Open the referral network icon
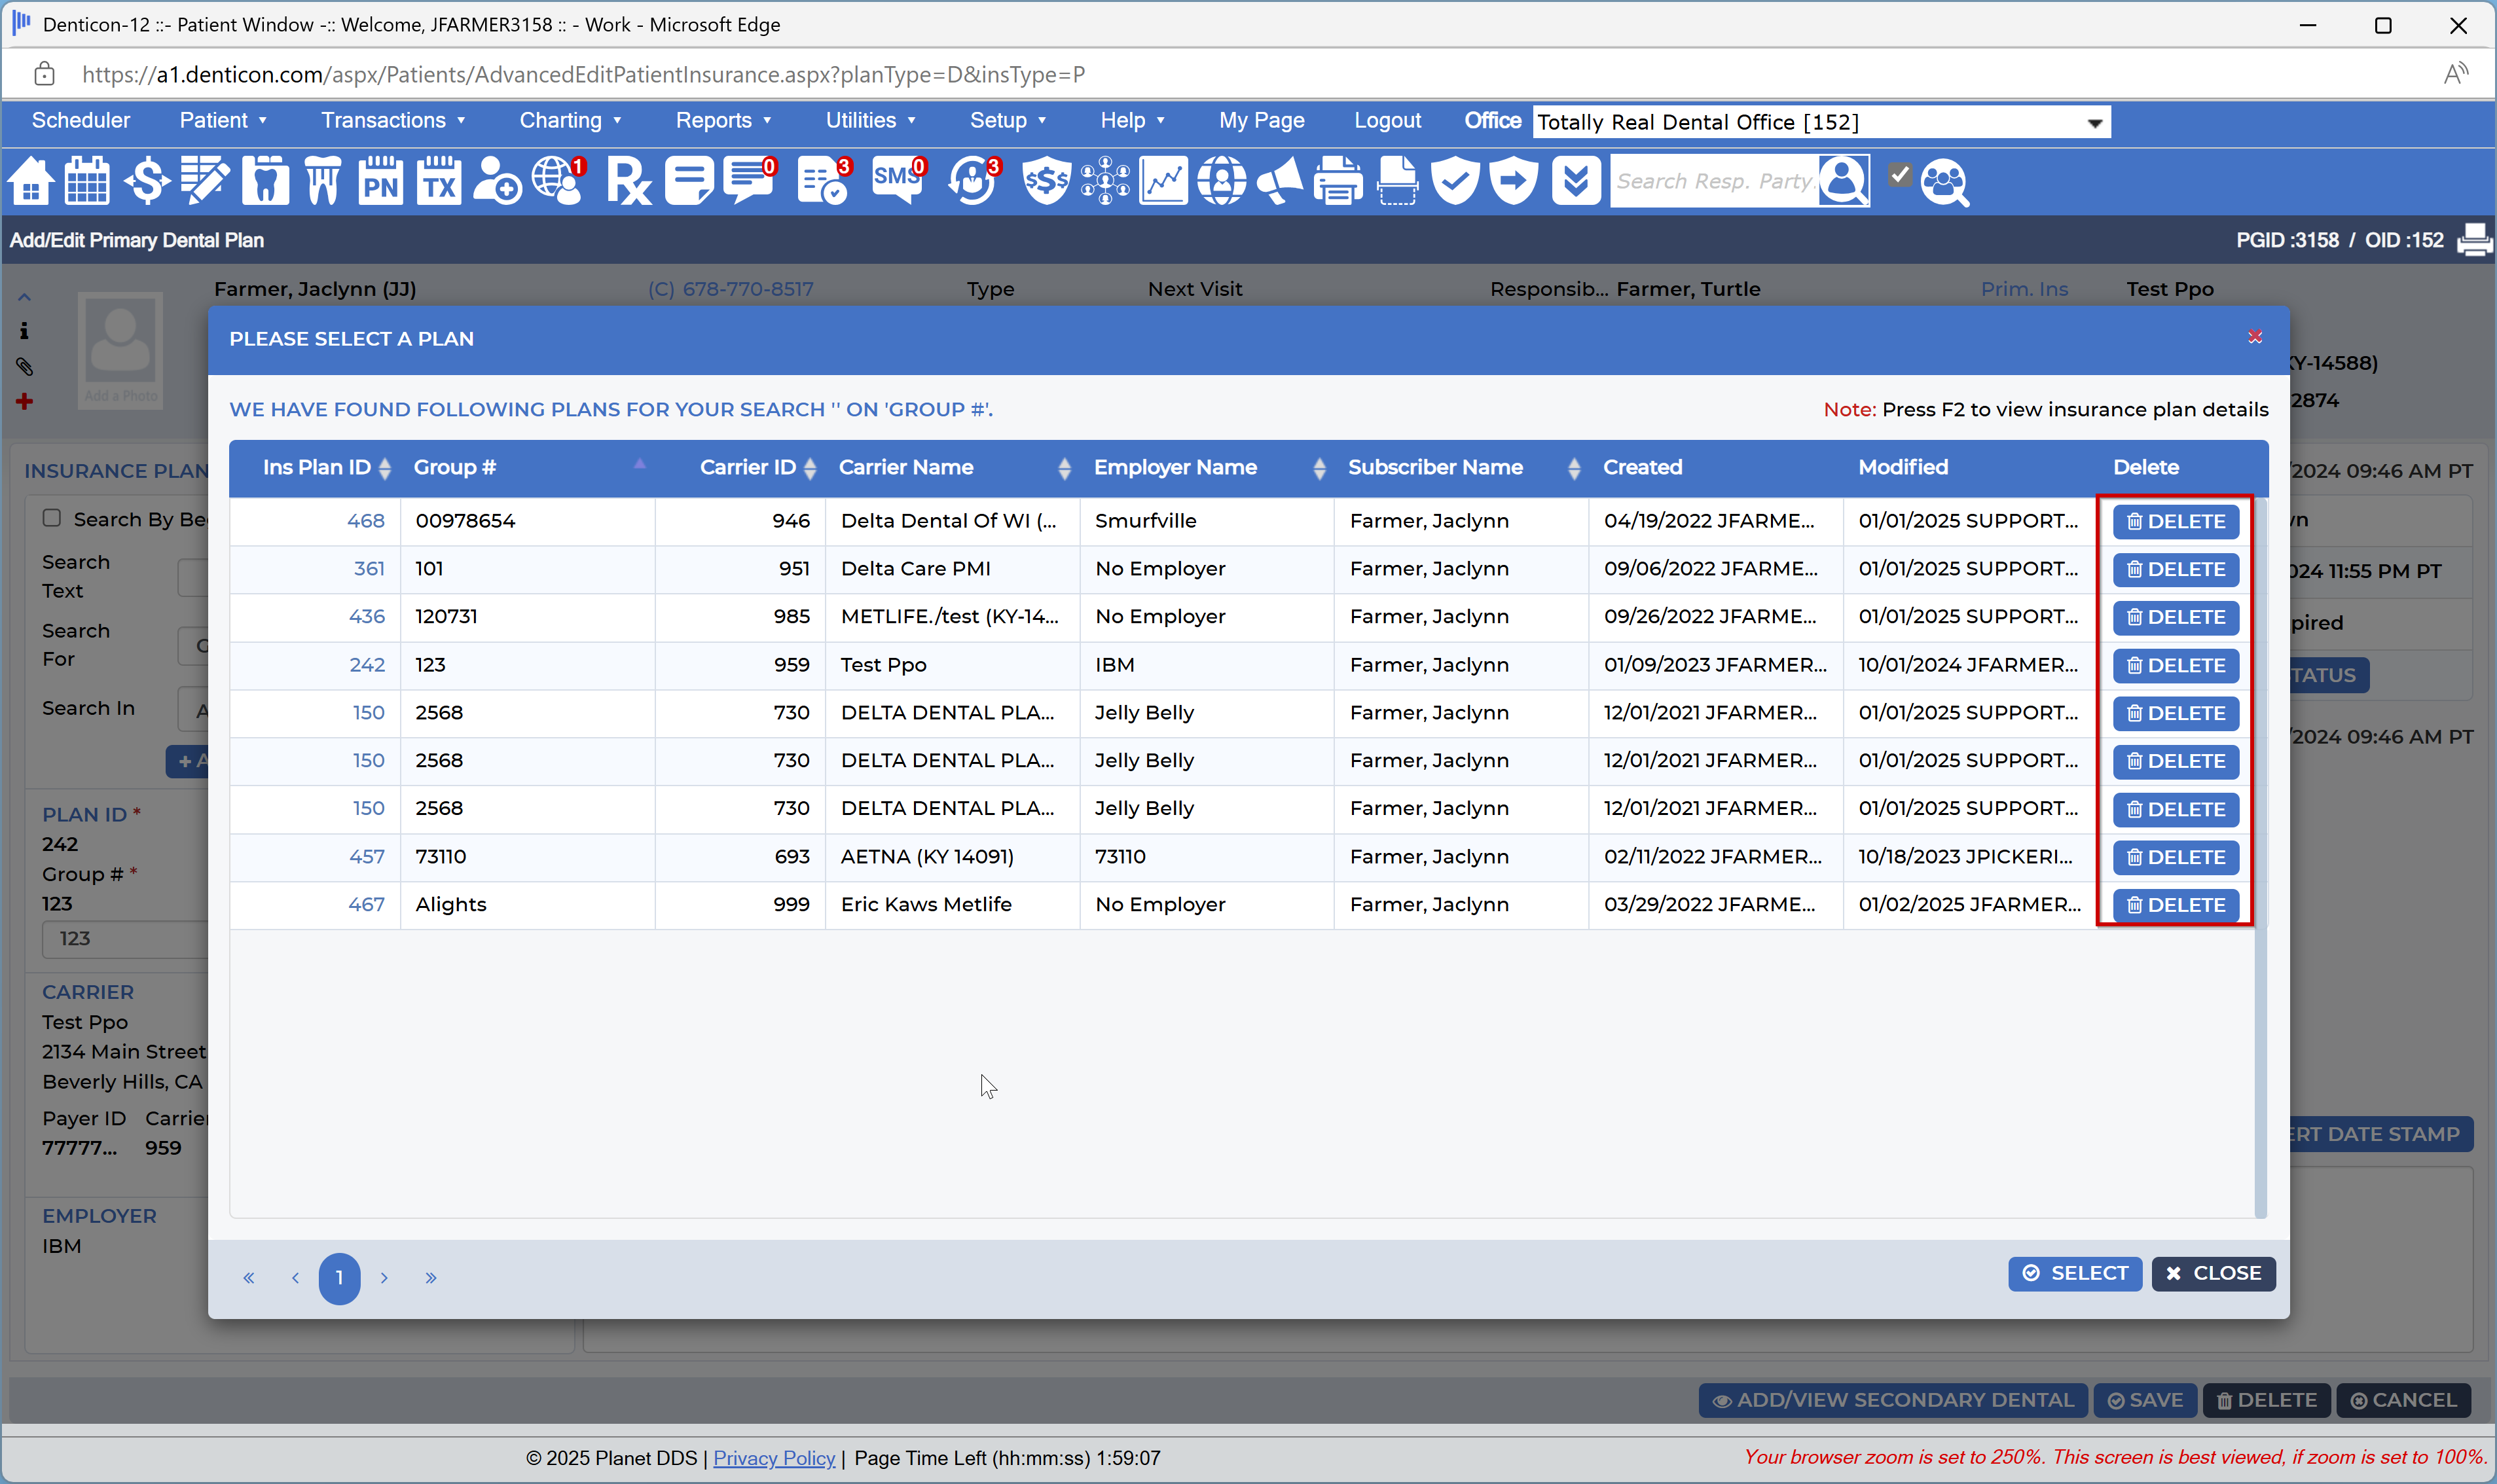Image resolution: width=2497 pixels, height=1484 pixels. coord(1105,181)
